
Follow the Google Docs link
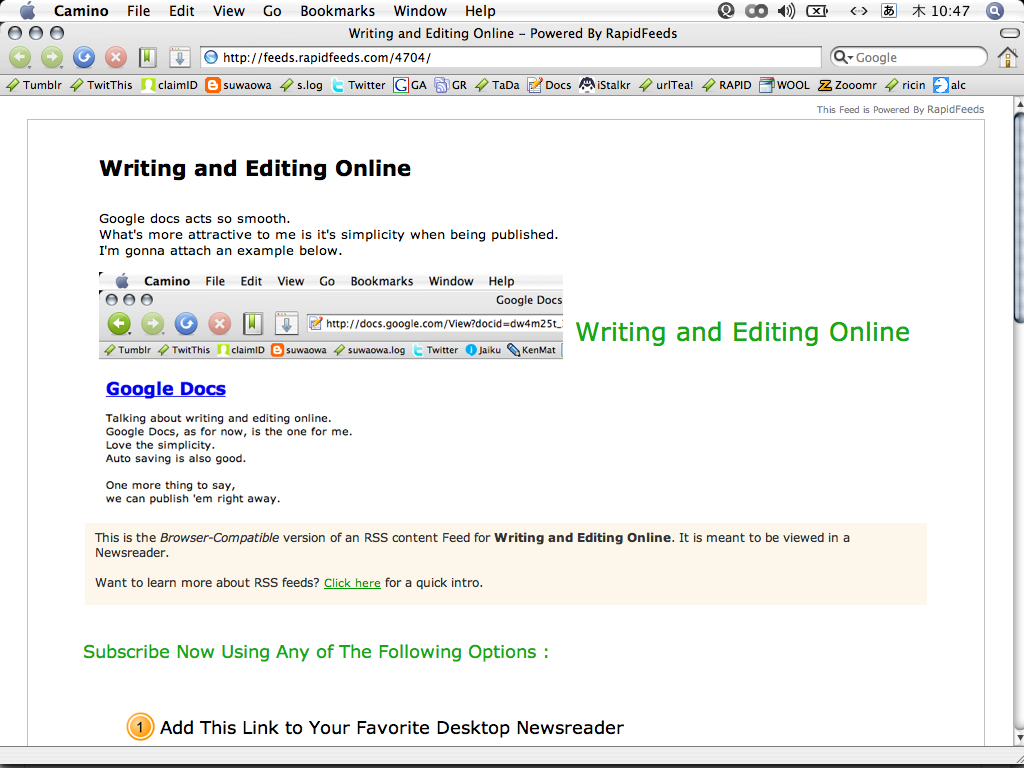pyautogui.click(x=166, y=389)
